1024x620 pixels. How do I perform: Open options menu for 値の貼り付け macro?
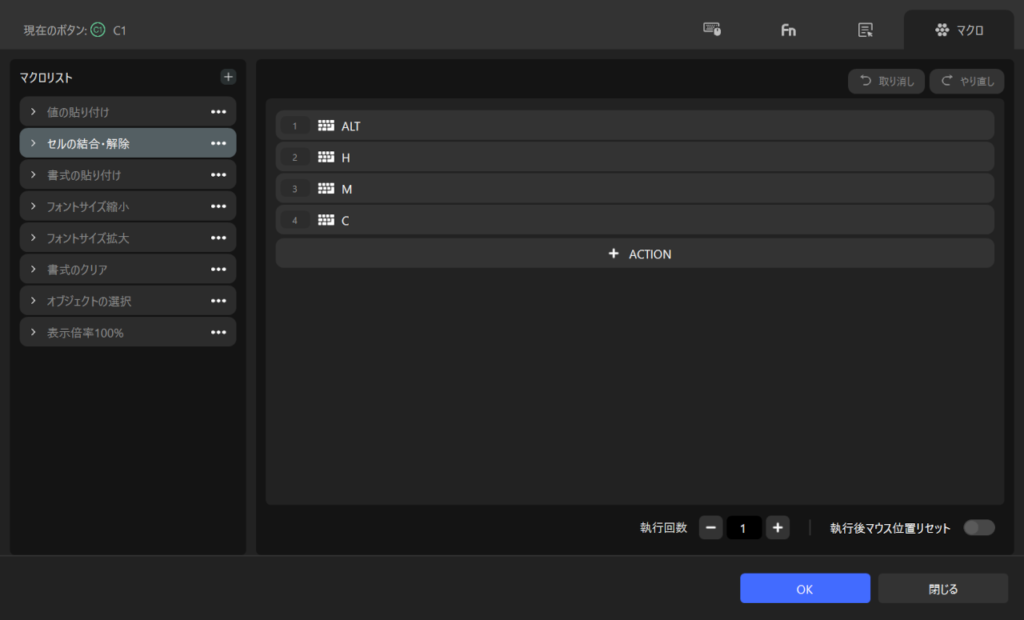218,112
